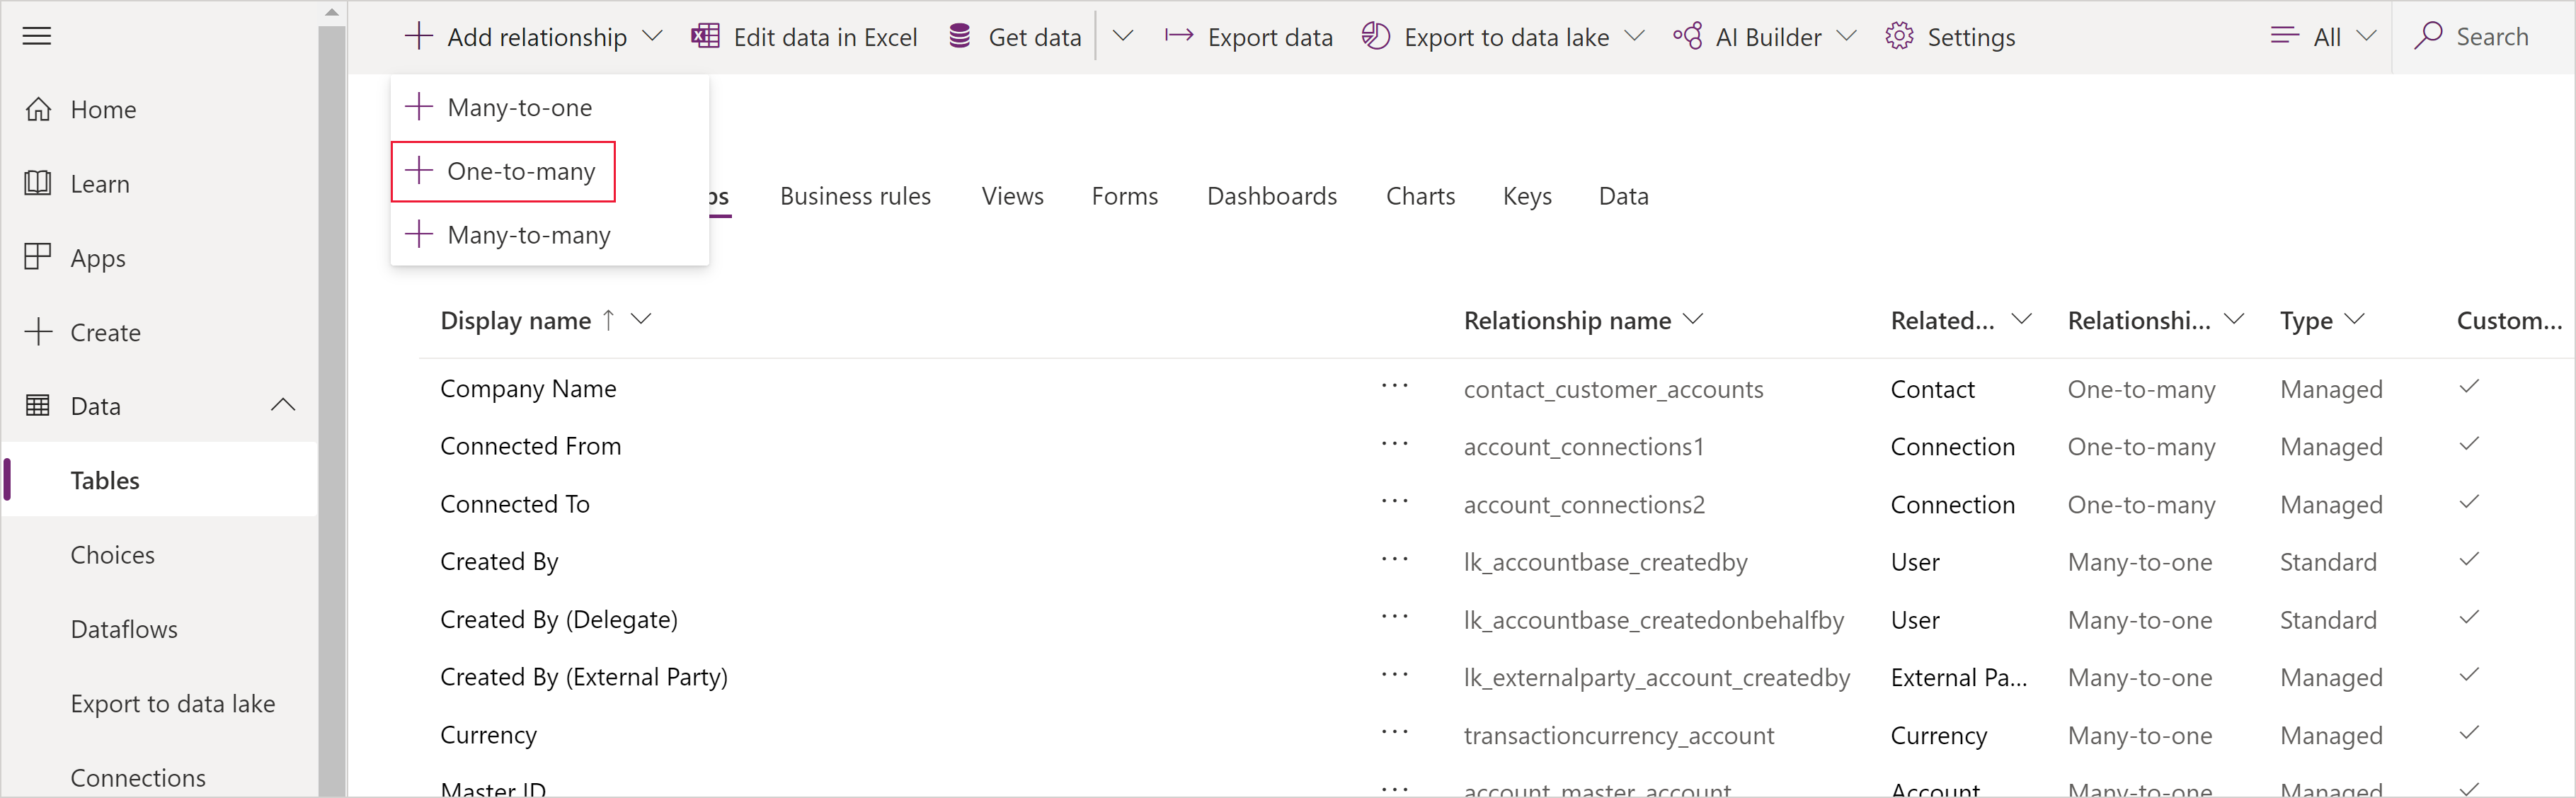The width and height of the screenshot is (2576, 798).
Task: Switch to the Charts tab
Action: pyautogui.click(x=1418, y=194)
